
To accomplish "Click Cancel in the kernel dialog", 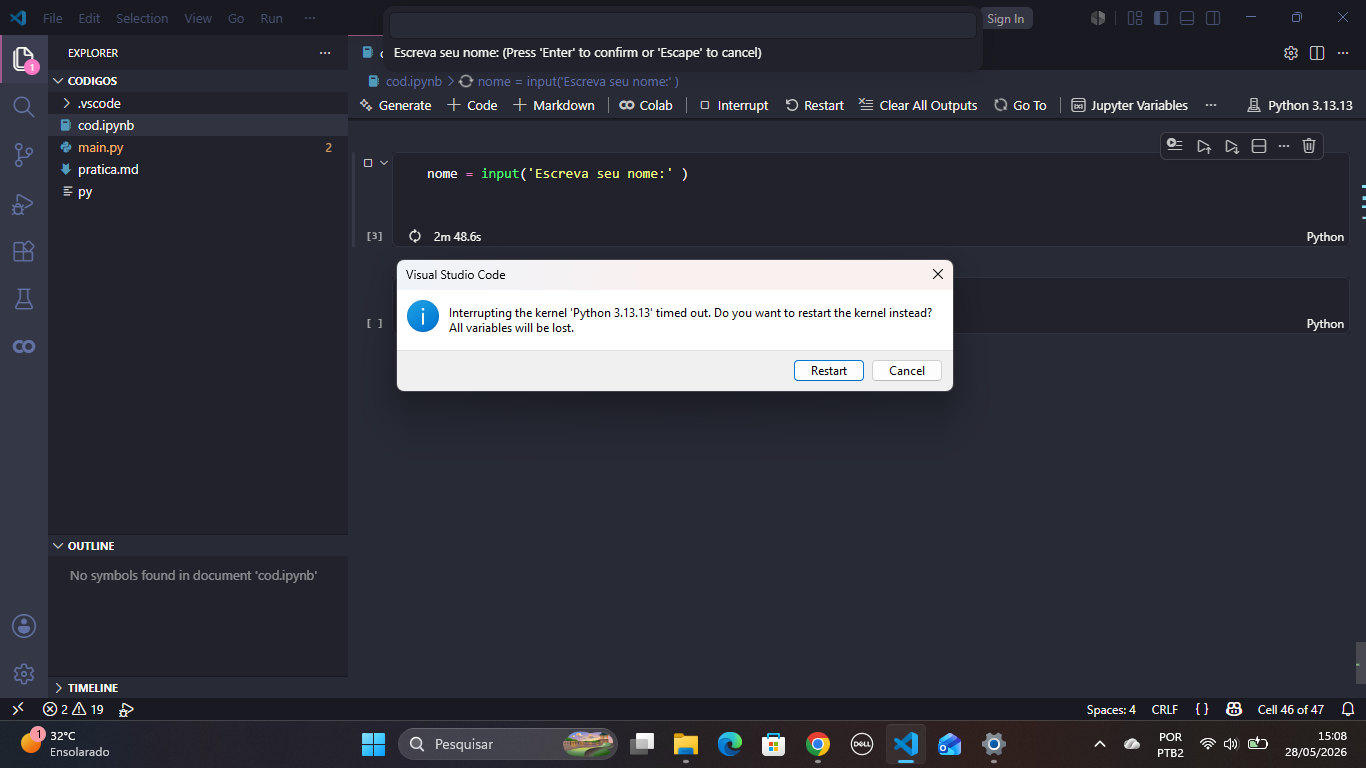I will click(907, 371).
